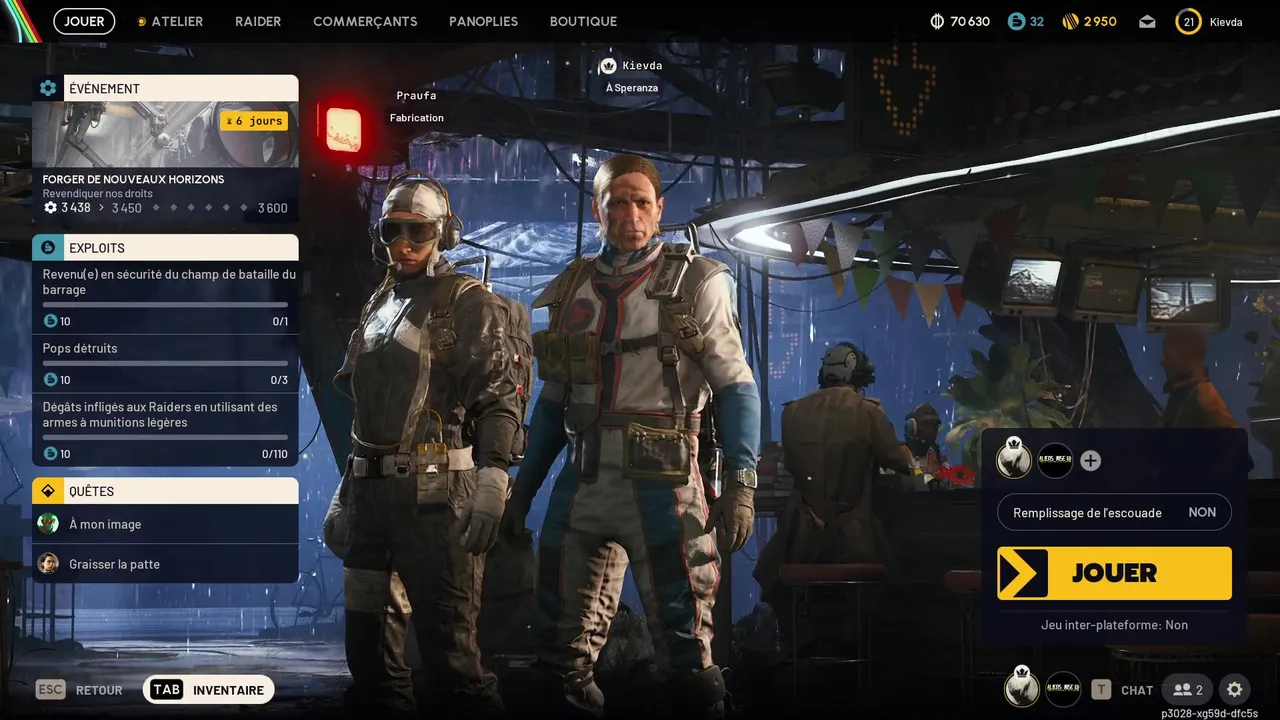Toggle Remplissage de l'escouade setting
The height and width of the screenshot is (720, 1280).
coord(1114,512)
